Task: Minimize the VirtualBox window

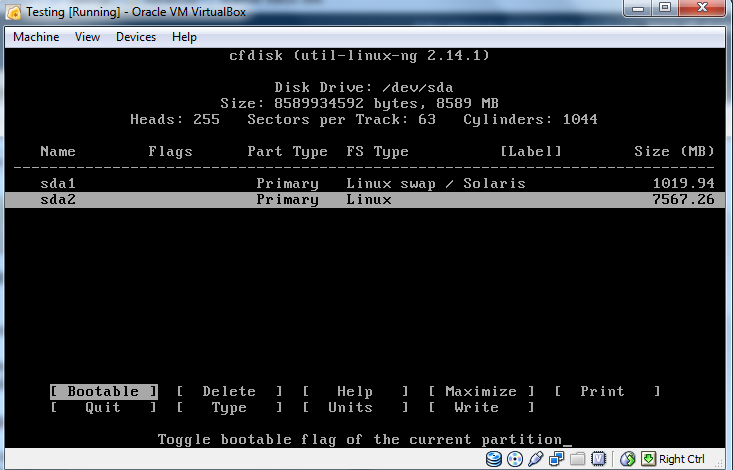Action: pyautogui.click(x=638, y=8)
